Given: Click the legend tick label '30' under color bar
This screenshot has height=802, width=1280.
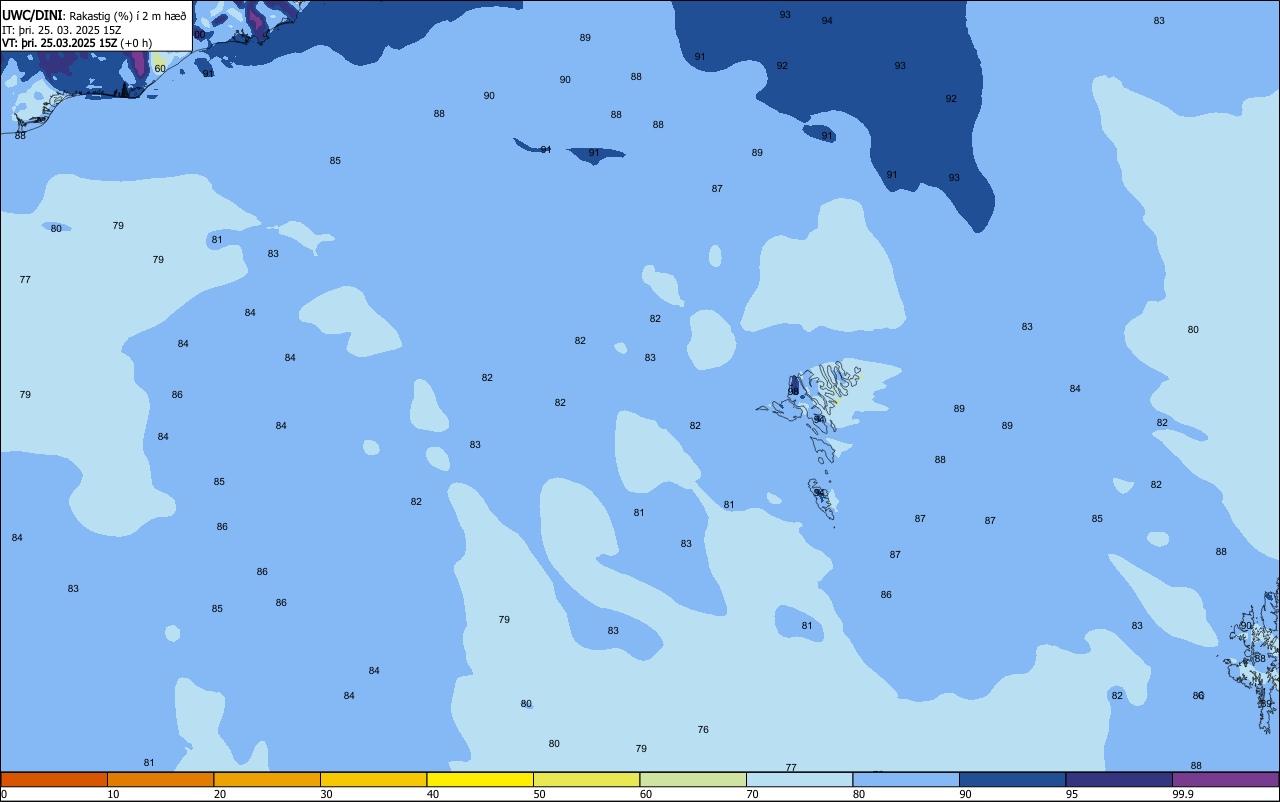Looking at the screenshot, I should tap(326, 794).
